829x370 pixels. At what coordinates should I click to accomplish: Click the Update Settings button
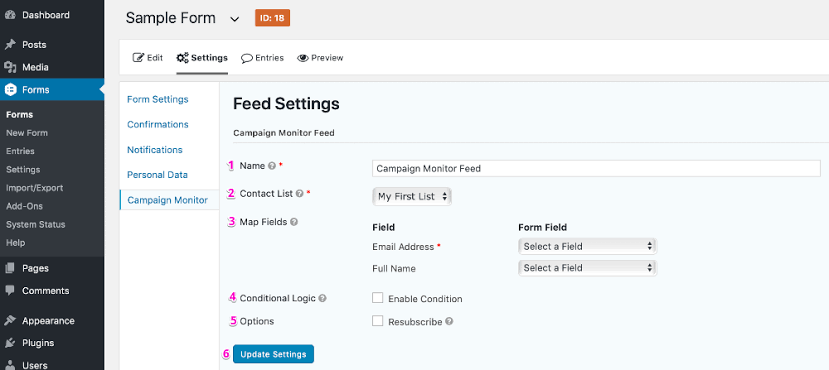[273, 354]
